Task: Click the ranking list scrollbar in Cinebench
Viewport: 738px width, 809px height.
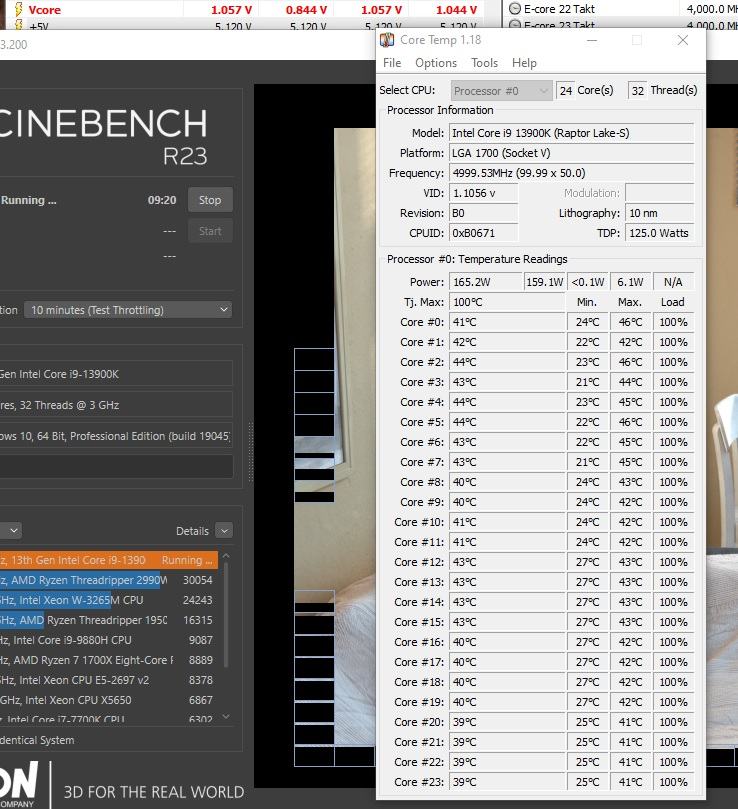Action: 226,614
